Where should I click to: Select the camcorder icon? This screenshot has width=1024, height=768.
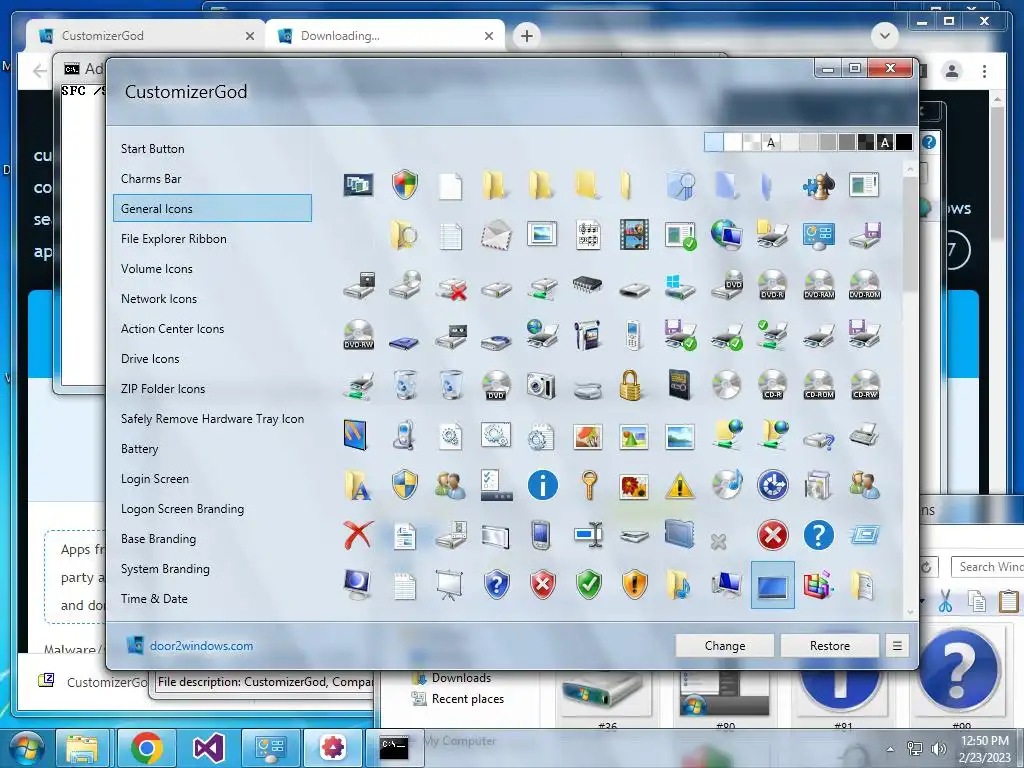[x=588, y=335]
